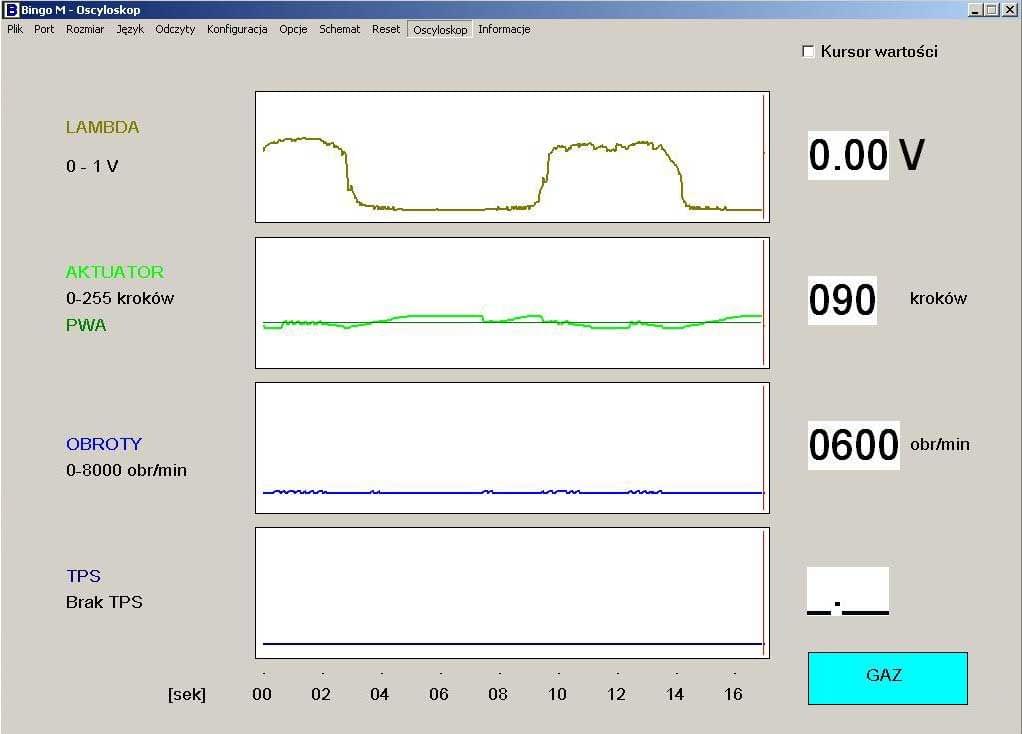Select the Oscyloskop menu item
Screen dimensions: 1022x734
[440, 30]
